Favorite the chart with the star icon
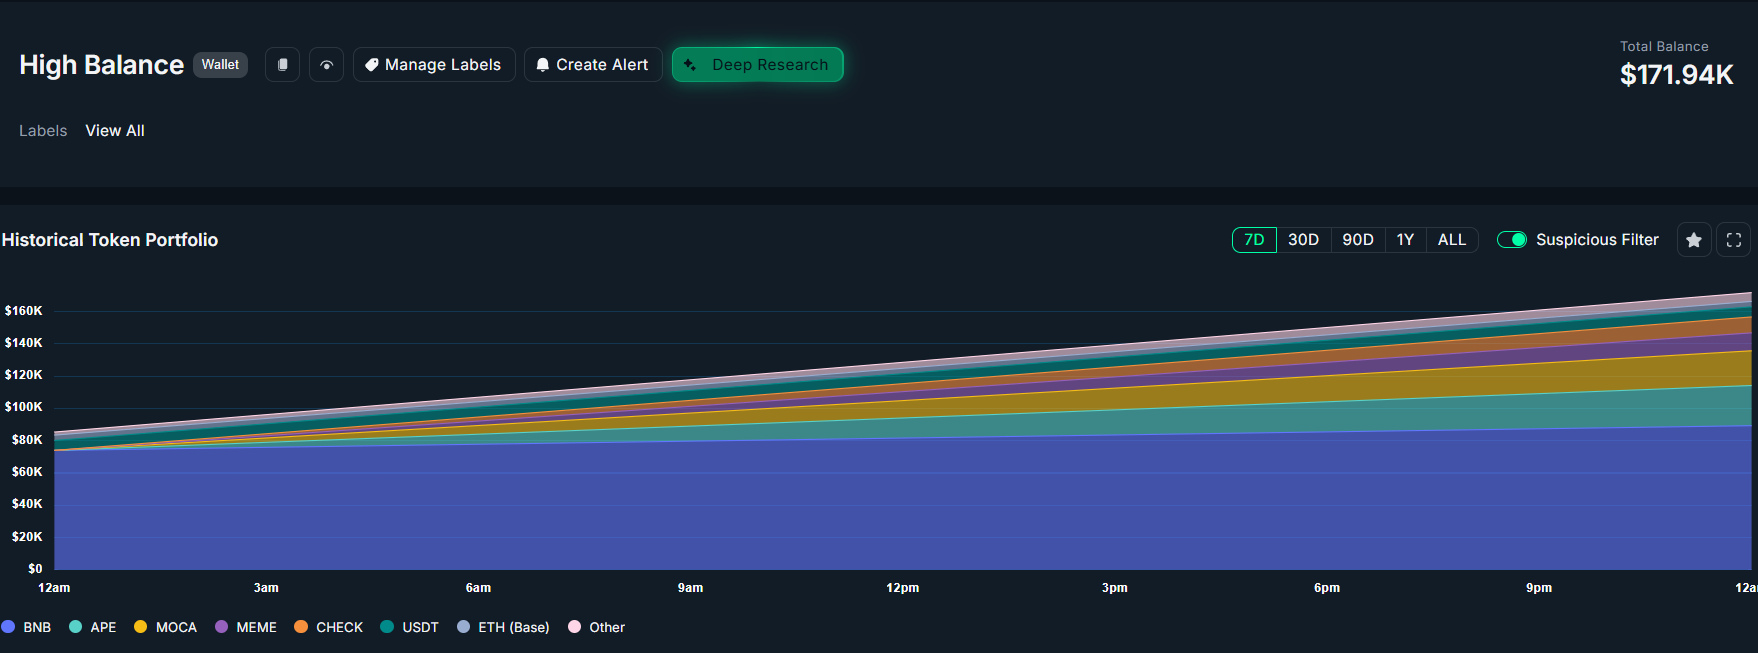1758x653 pixels. click(1693, 240)
